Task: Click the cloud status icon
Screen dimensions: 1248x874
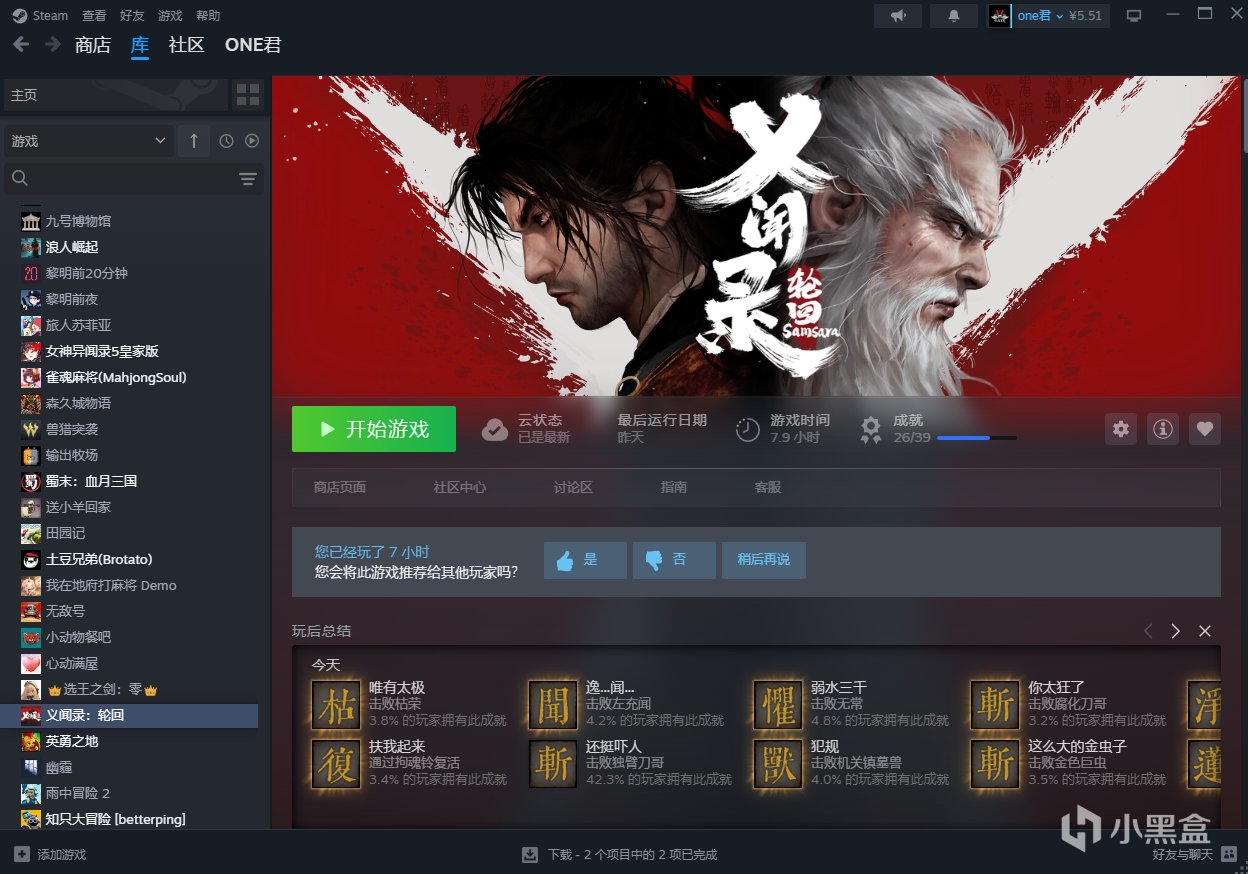Action: pos(495,430)
